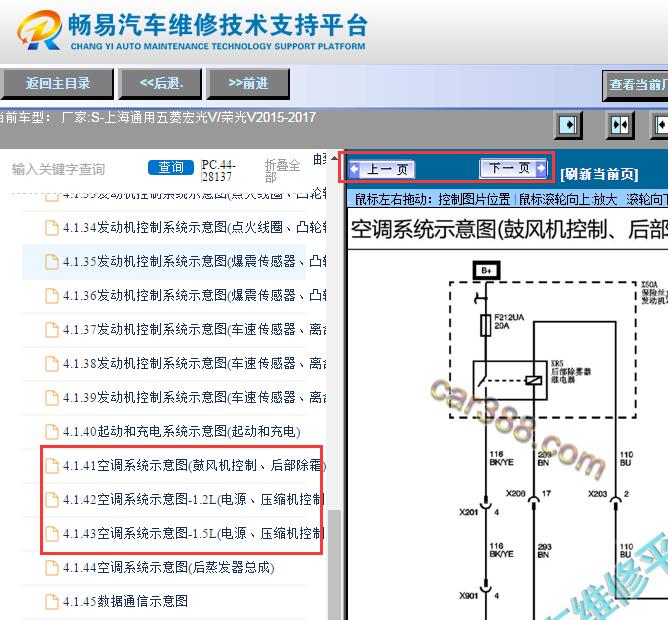Screen dimensions: 668x620
Task: Click the partially visible left-arrow layout icon
Action: [x=659, y=125]
